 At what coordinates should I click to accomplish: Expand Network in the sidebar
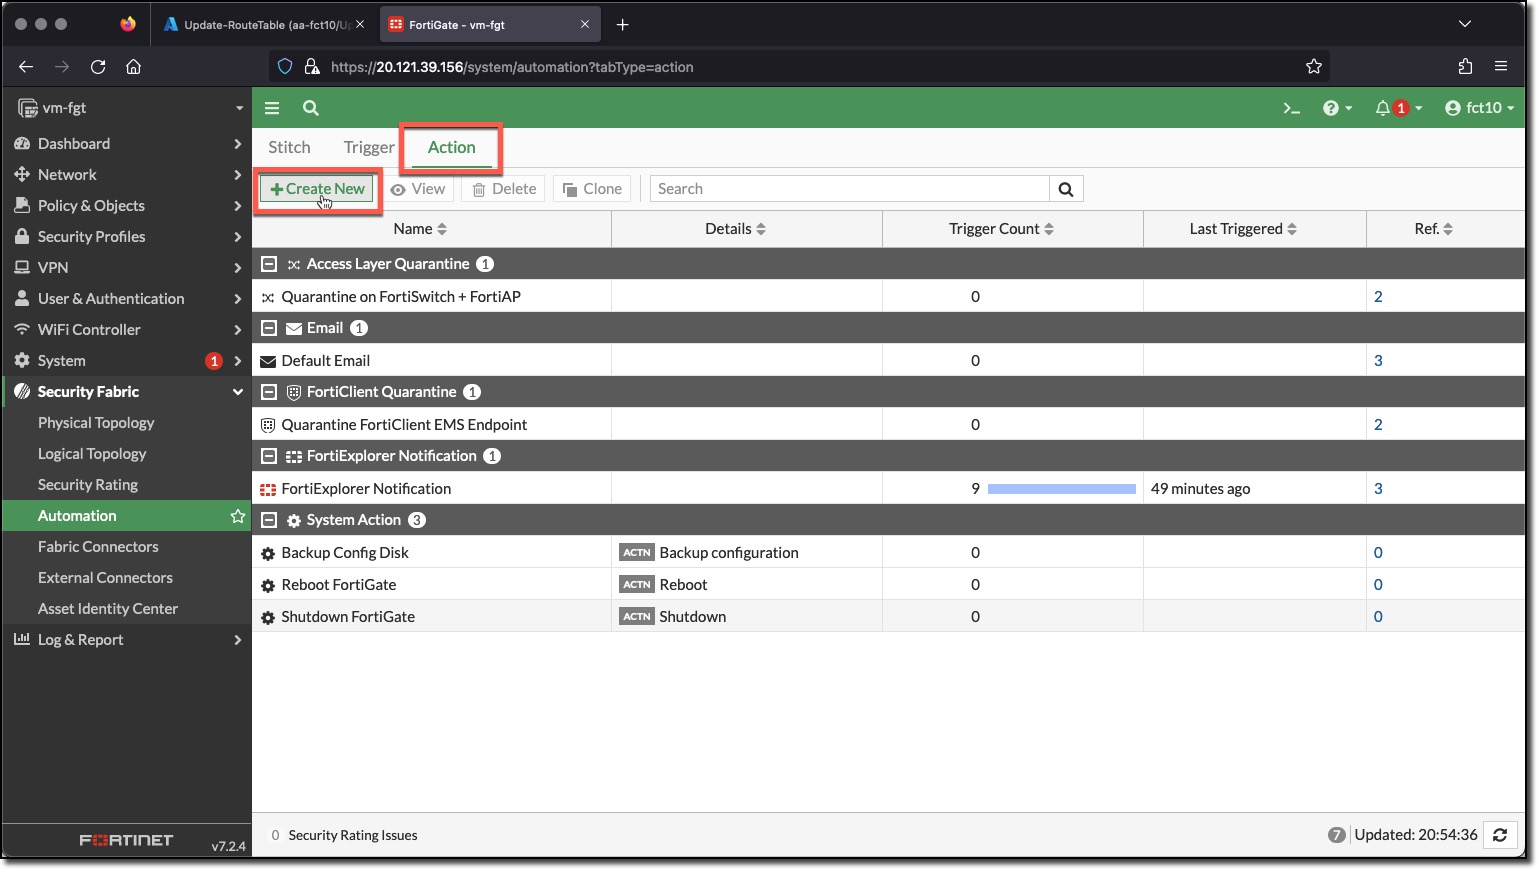127,175
